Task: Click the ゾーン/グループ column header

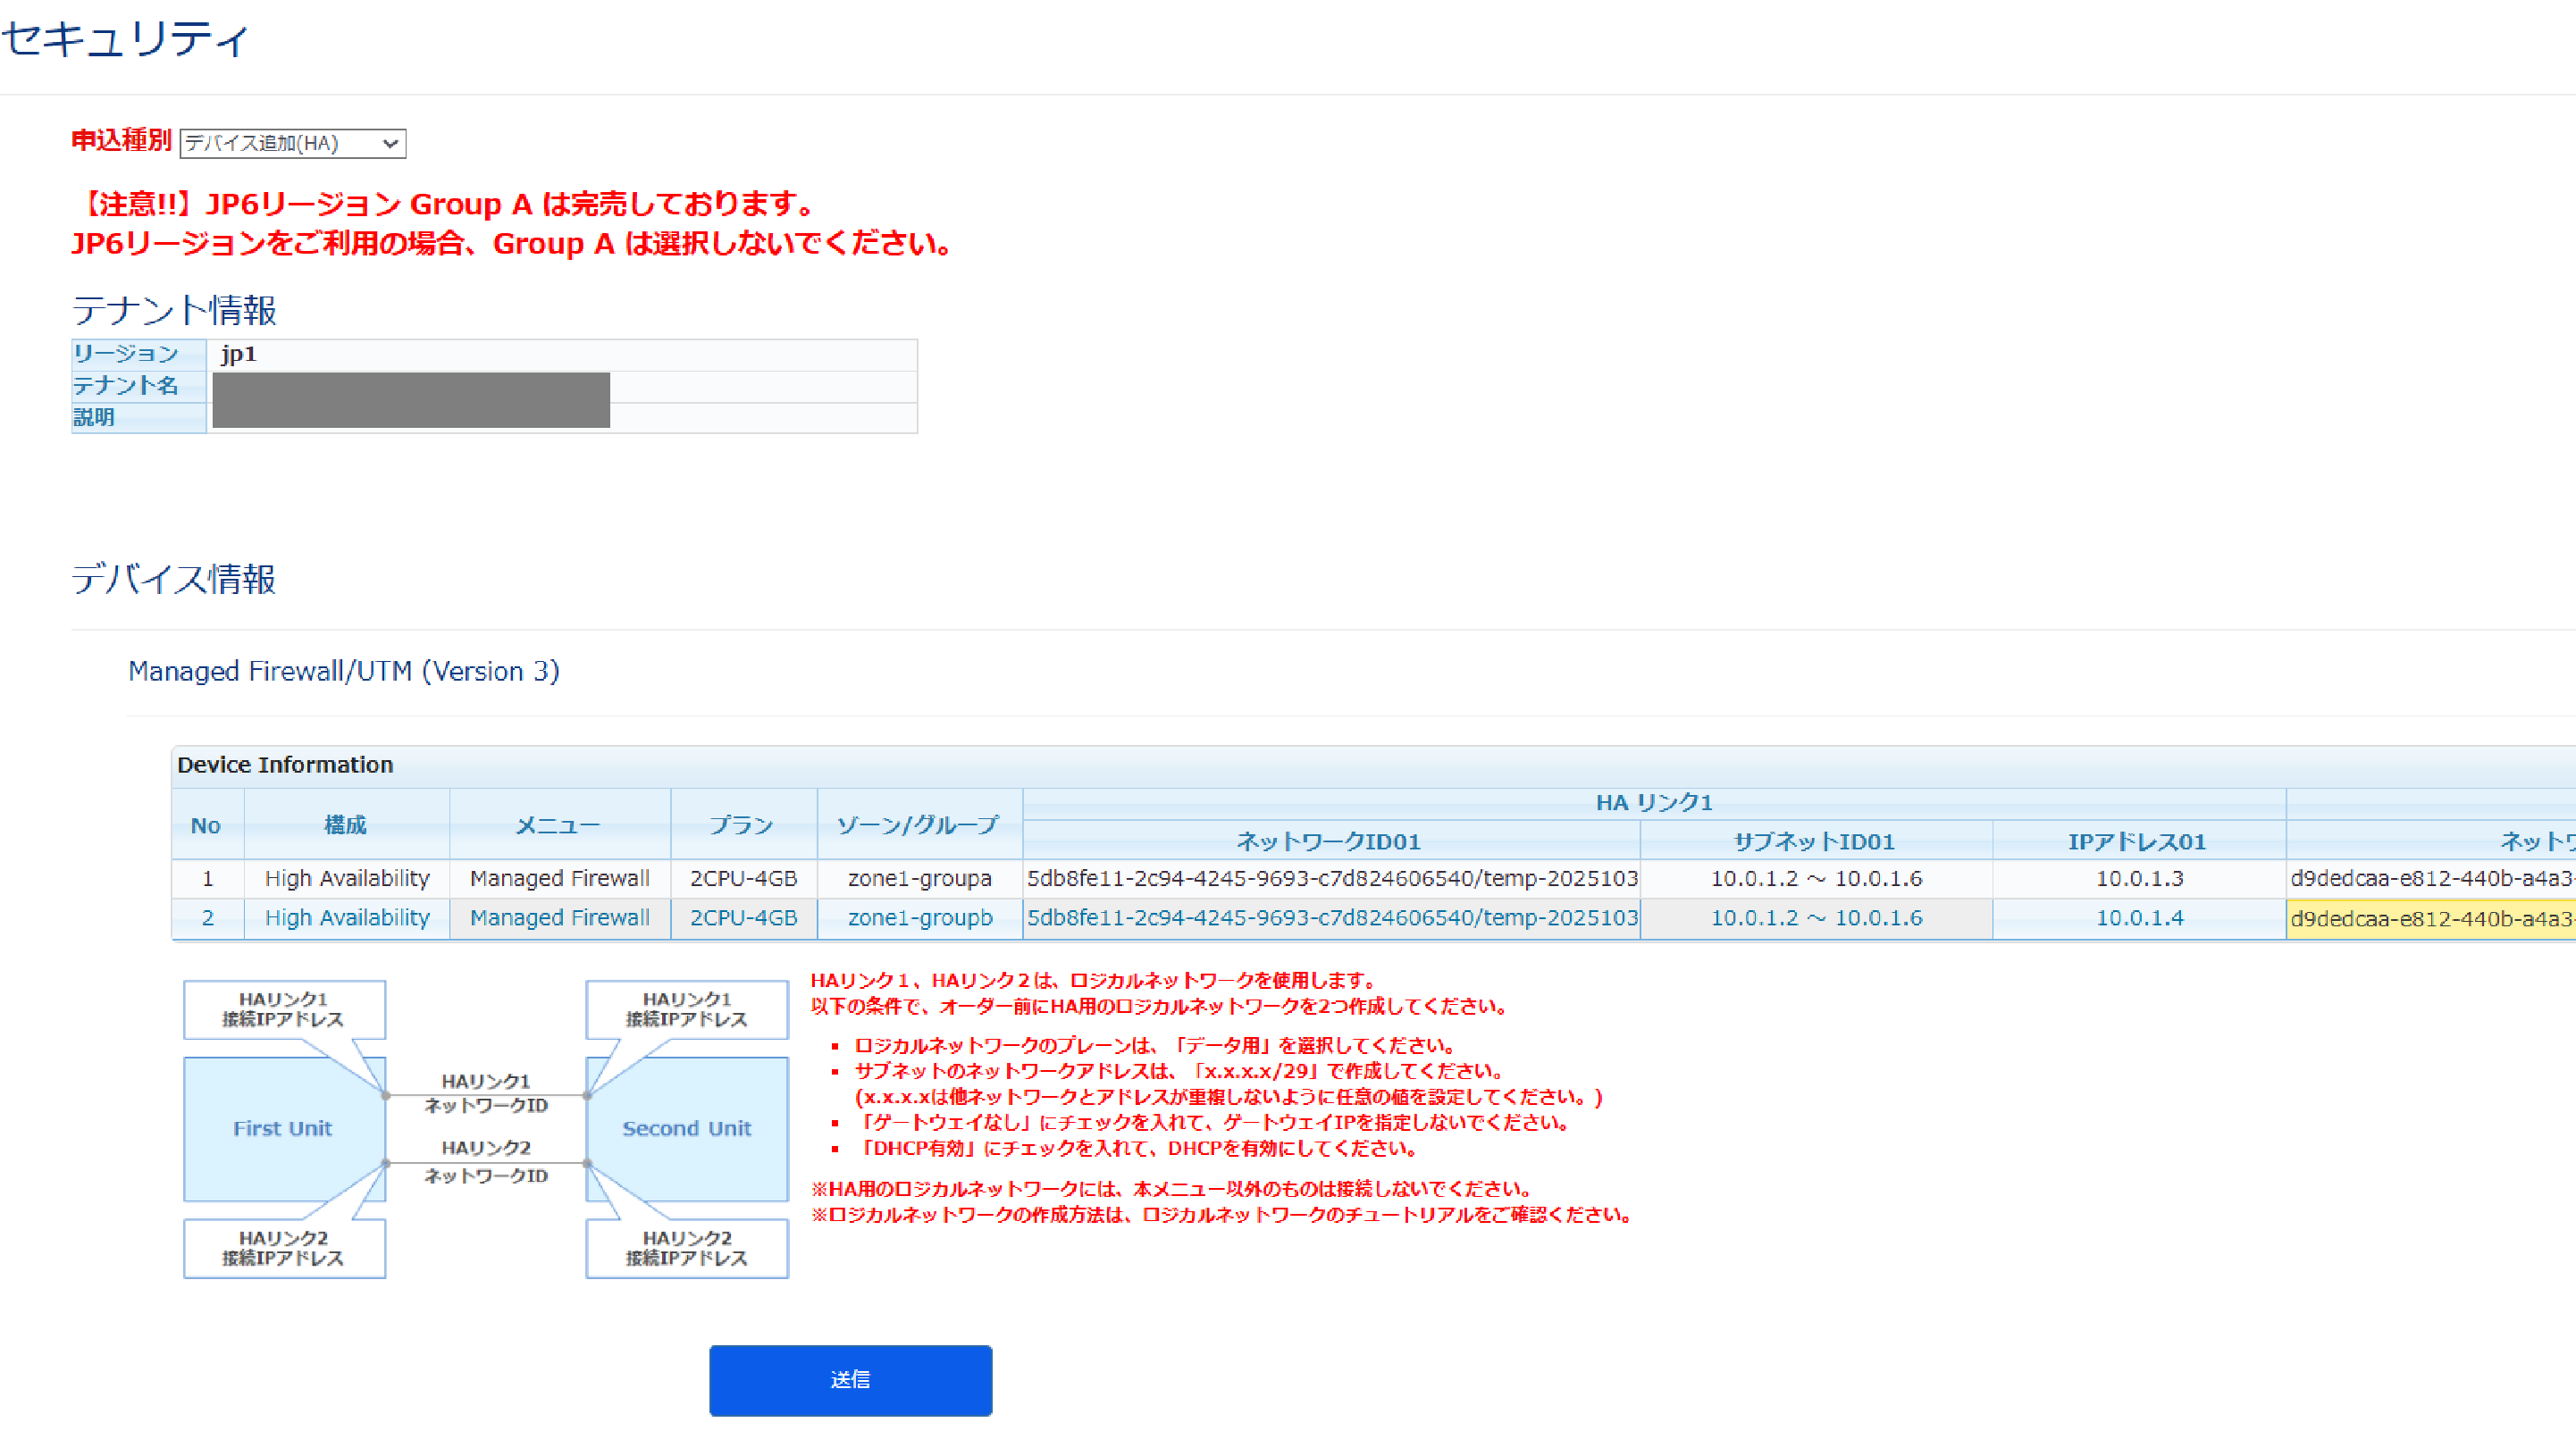Action: 918,824
